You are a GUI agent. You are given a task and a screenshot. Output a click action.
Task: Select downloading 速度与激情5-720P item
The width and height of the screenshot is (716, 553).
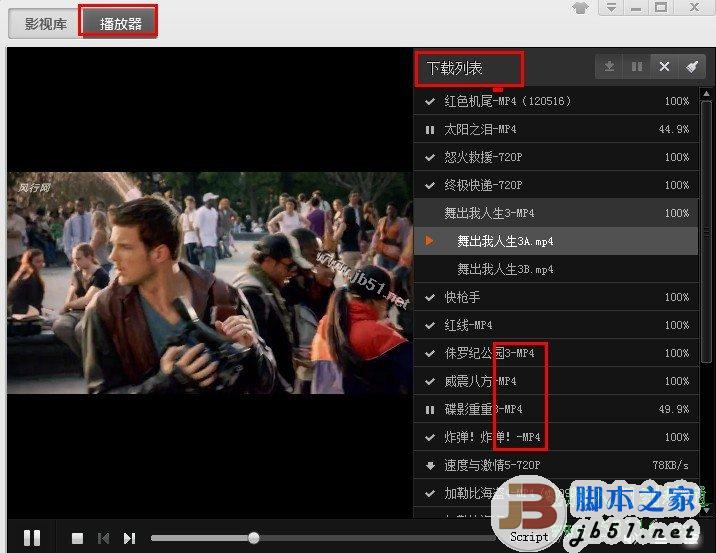tap(556, 465)
